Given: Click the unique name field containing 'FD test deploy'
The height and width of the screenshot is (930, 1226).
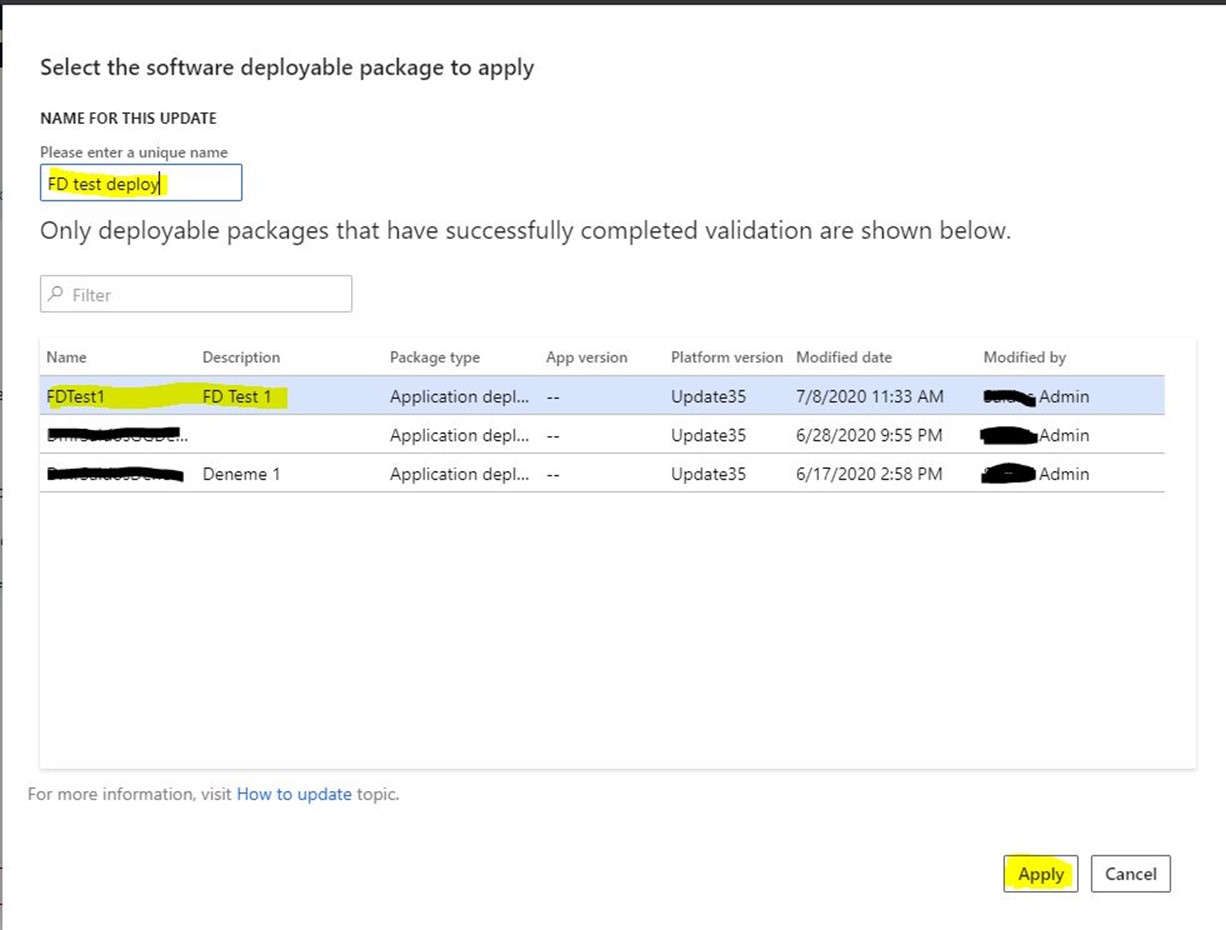Looking at the screenshot, I should pos(141,183).
